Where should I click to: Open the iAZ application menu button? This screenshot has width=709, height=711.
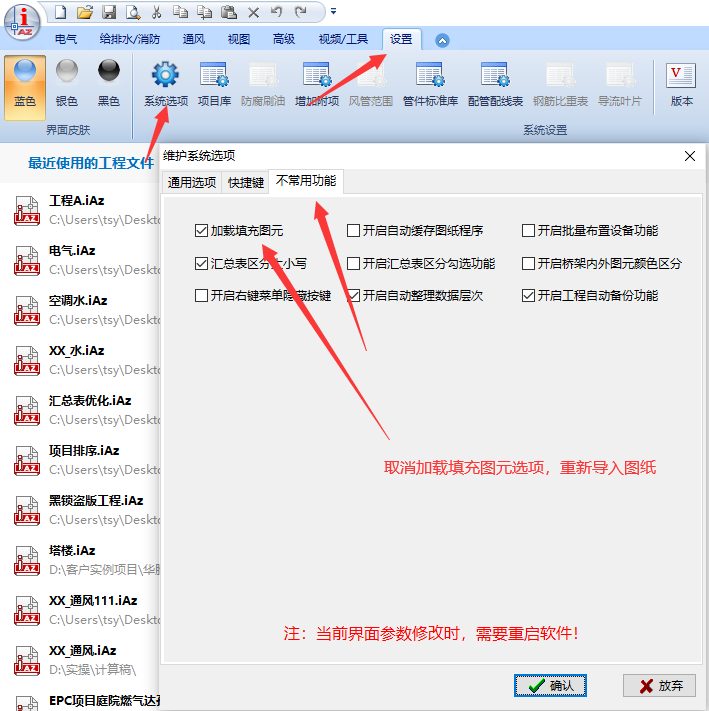point(22,20)
